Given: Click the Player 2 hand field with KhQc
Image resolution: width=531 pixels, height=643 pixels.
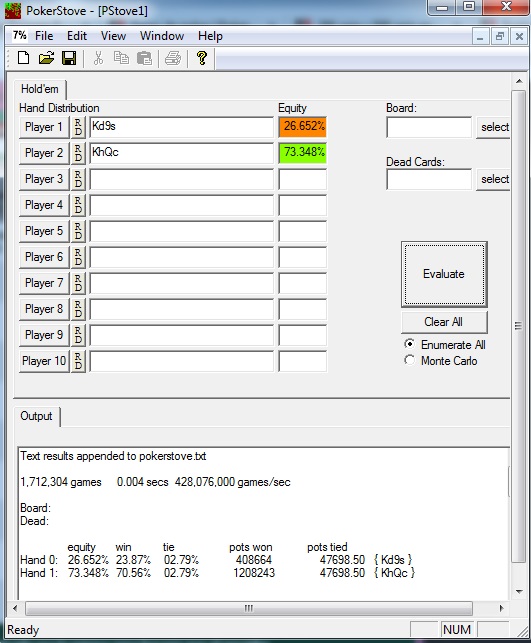Looking at the screenshot, I should point(181,153).
